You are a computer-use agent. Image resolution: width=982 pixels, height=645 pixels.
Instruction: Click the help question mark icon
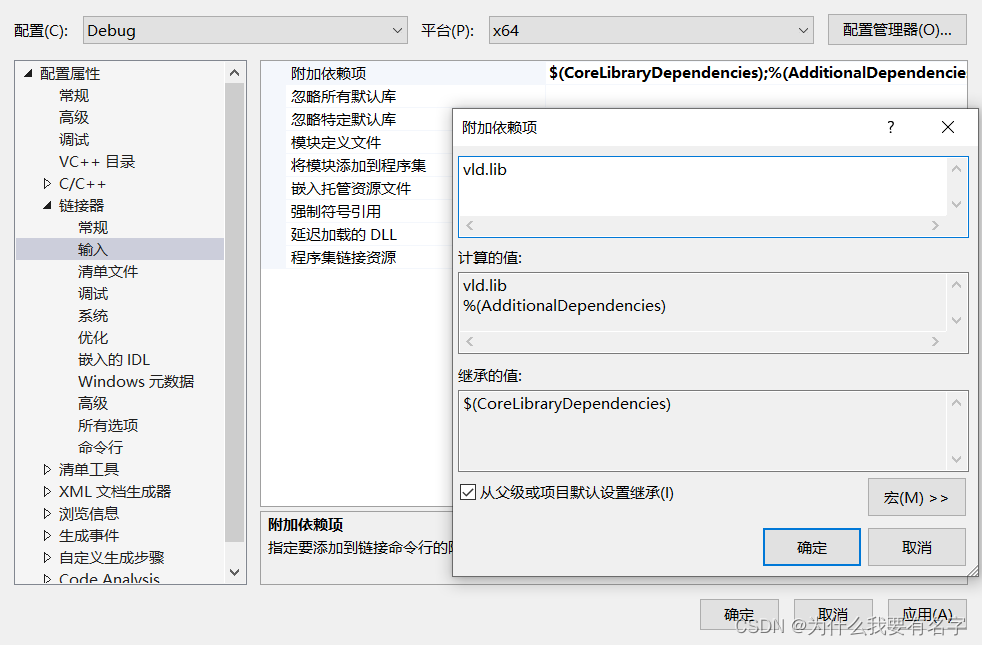click(890, 127)
